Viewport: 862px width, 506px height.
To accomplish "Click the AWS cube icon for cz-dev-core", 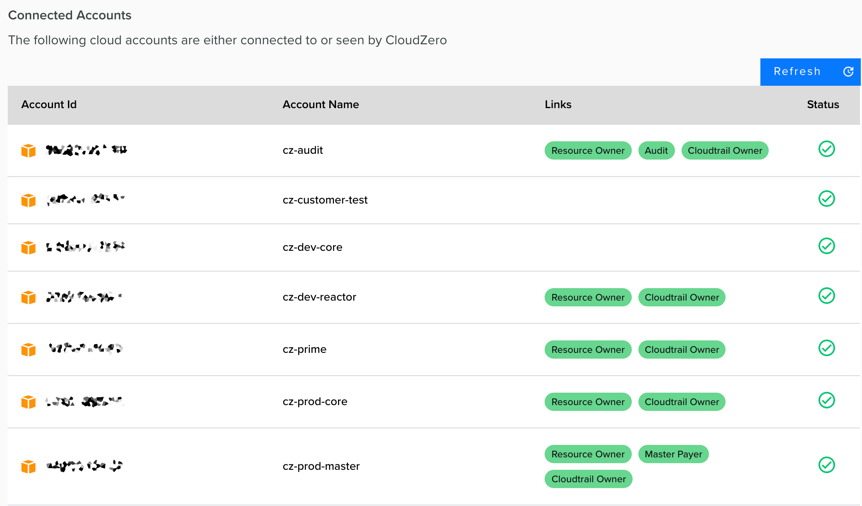I will tap(29, 248).
